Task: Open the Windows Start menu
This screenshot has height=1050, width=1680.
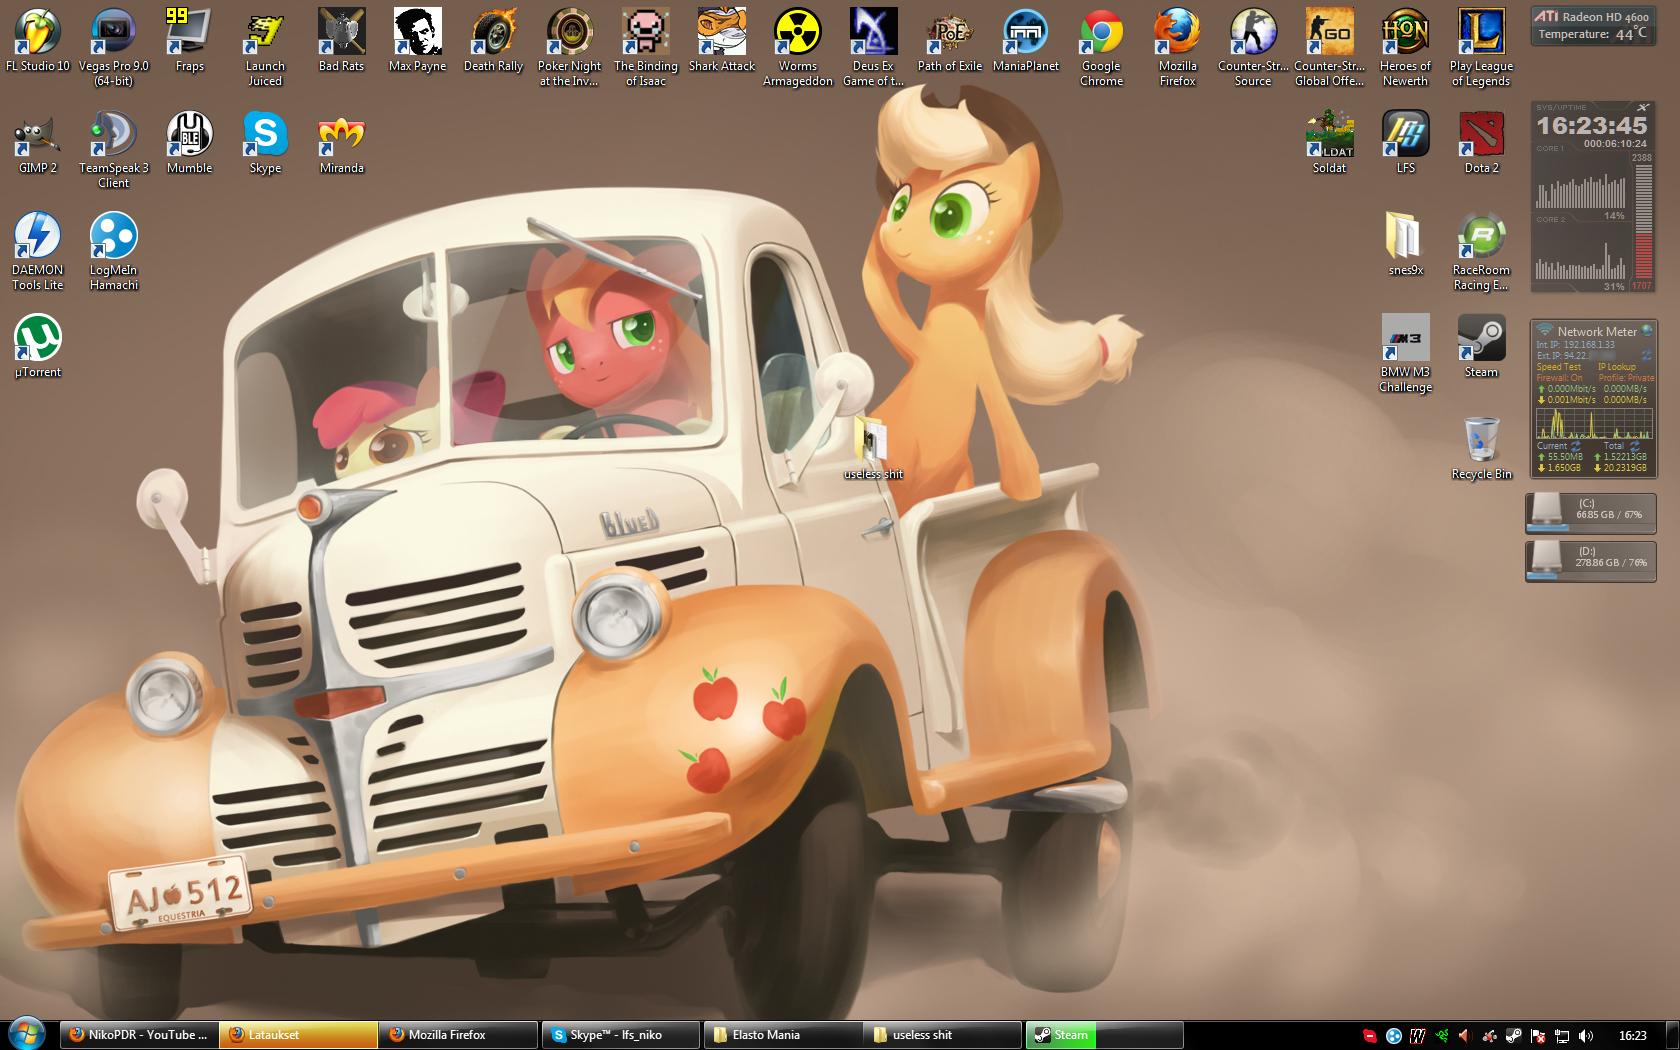Action: point(27,1034)
